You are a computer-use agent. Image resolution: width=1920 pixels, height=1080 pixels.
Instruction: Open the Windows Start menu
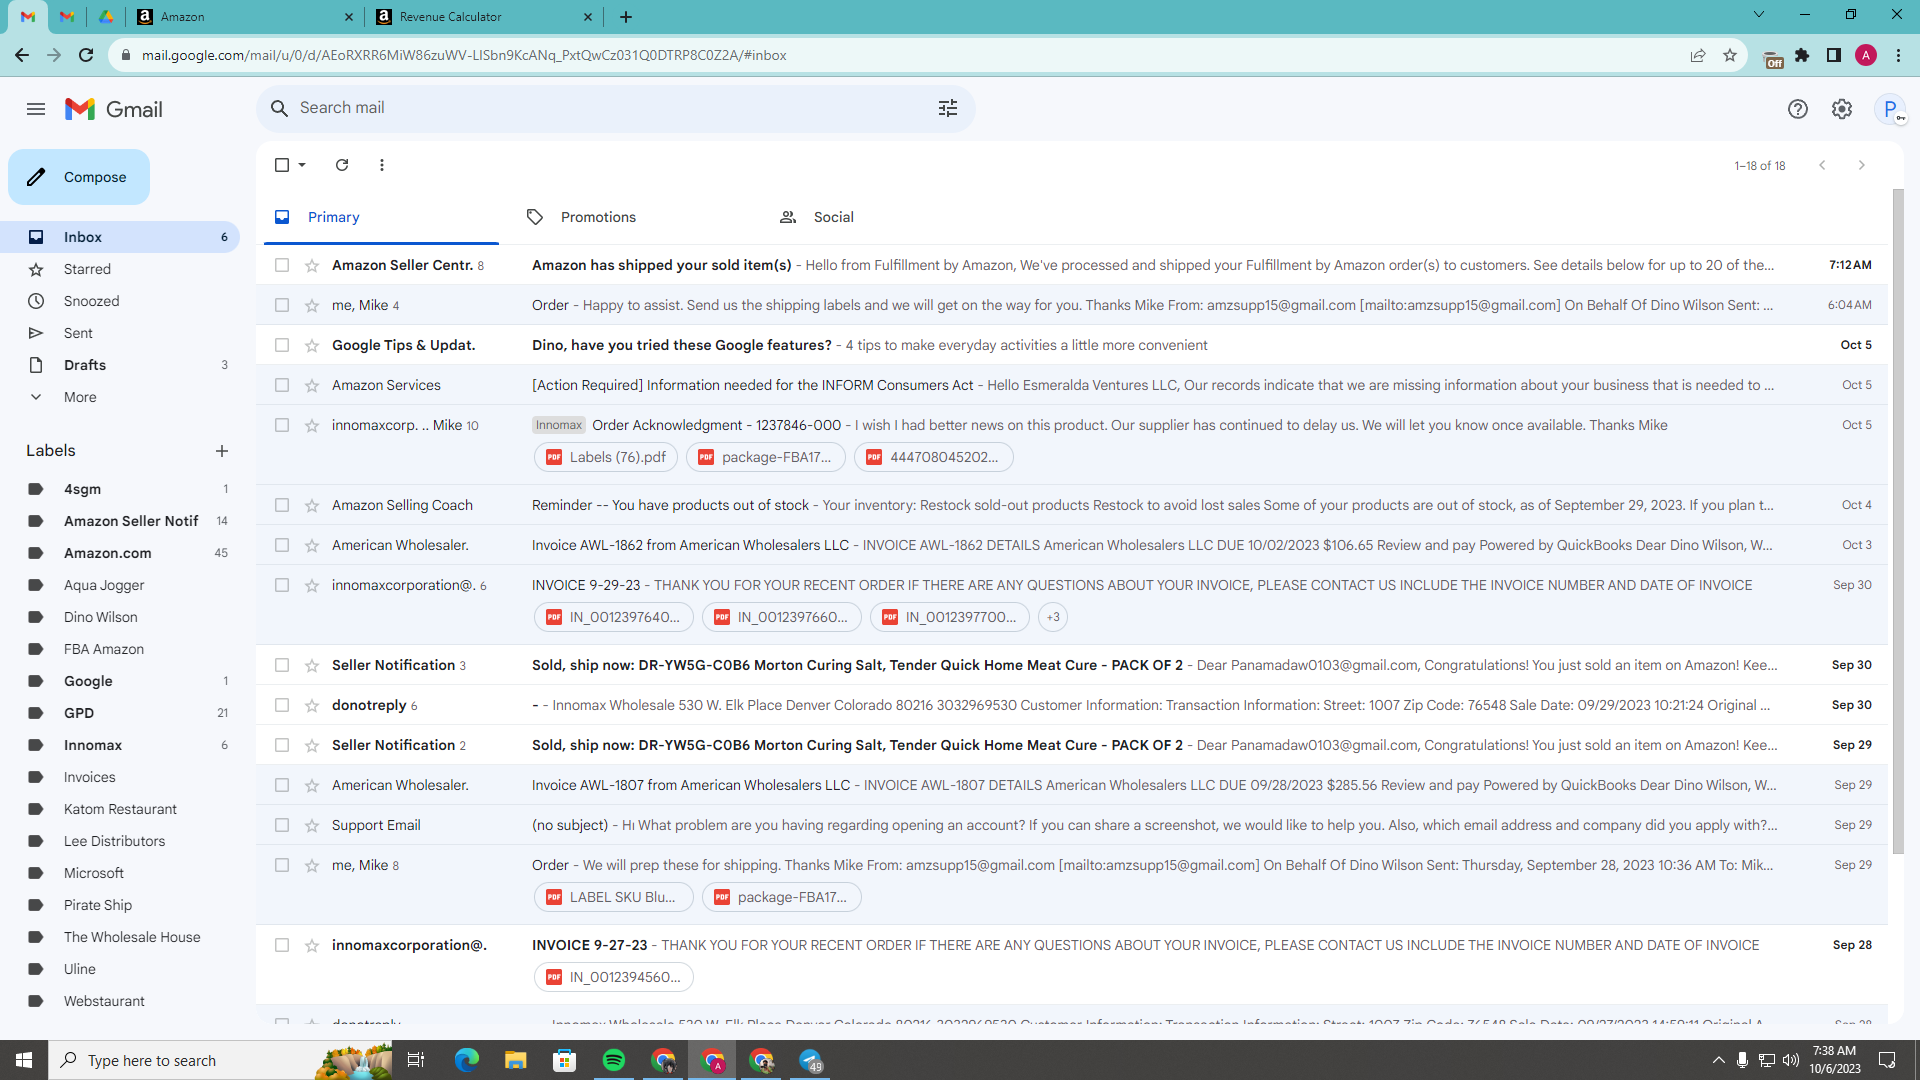click(x=24, y=1060)
